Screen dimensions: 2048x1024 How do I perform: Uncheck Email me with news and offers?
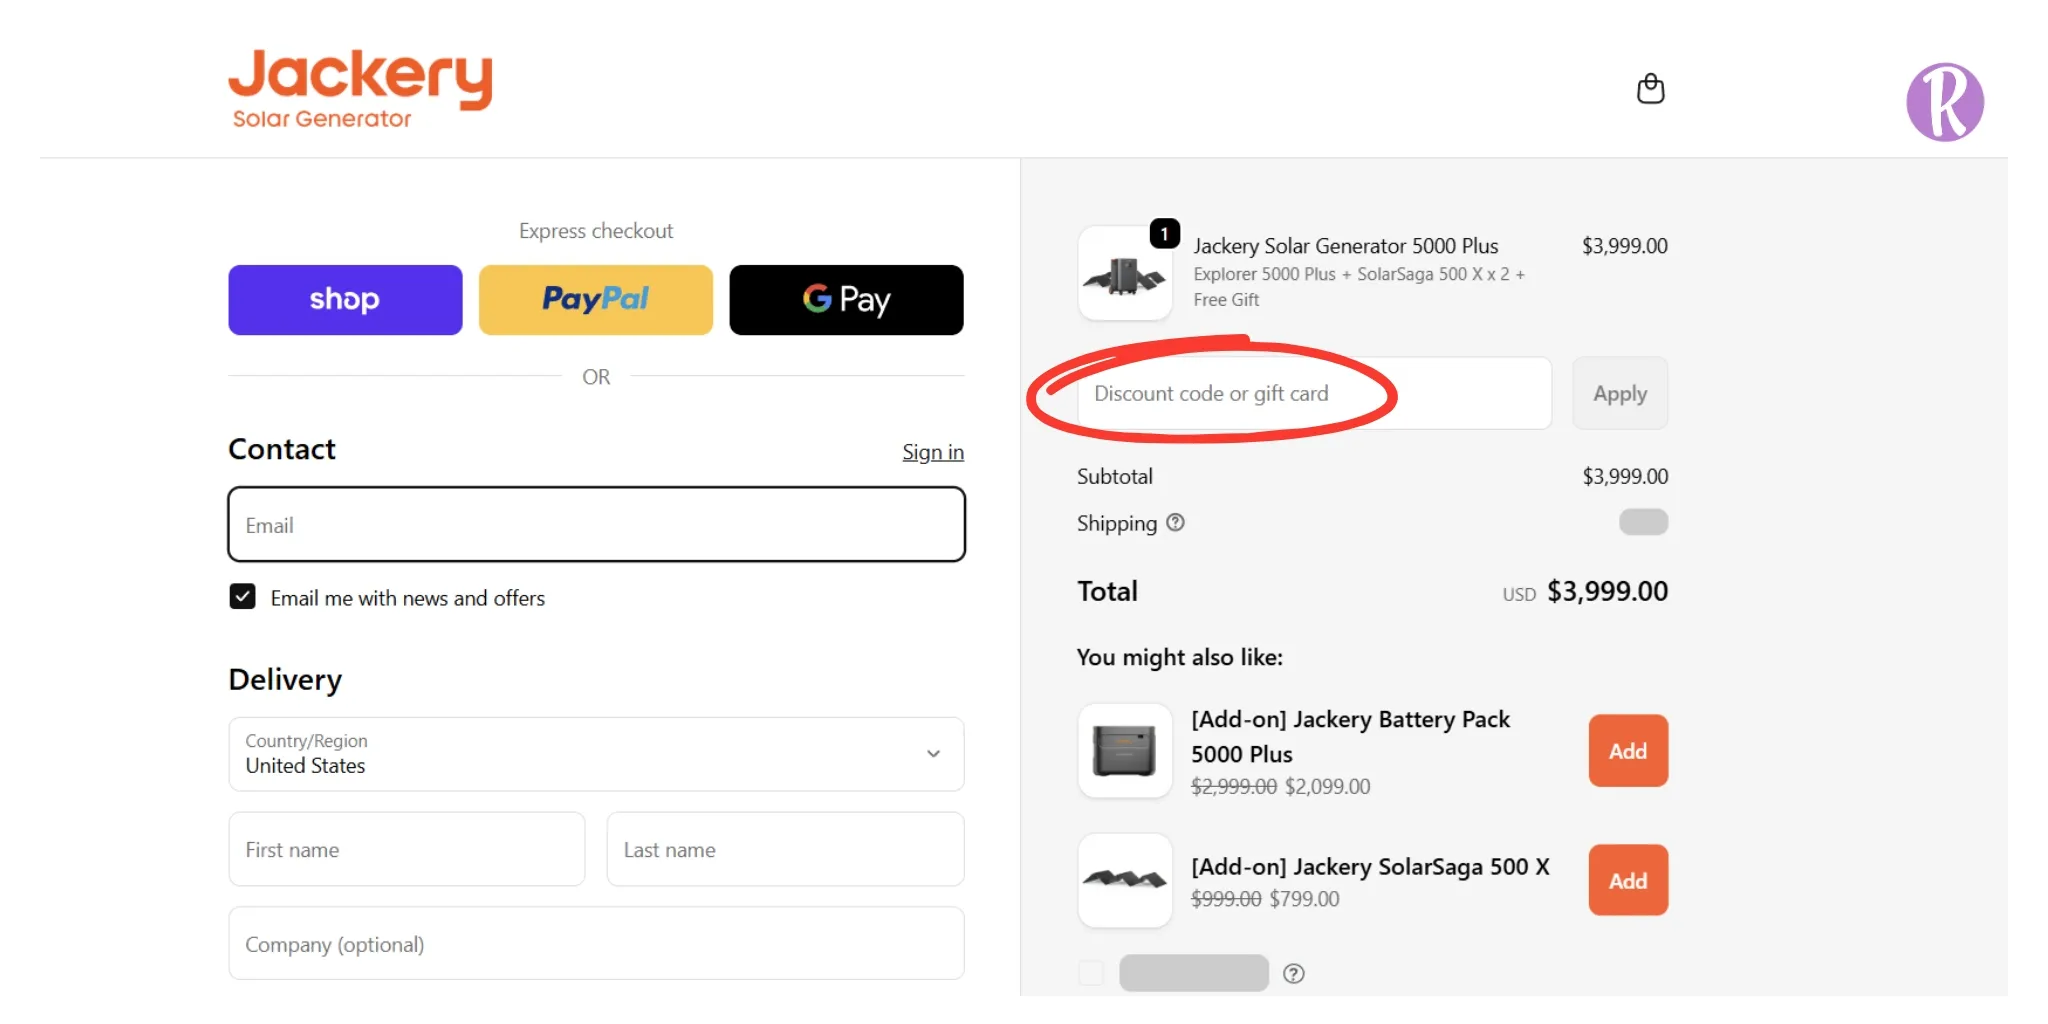(242, 597)
